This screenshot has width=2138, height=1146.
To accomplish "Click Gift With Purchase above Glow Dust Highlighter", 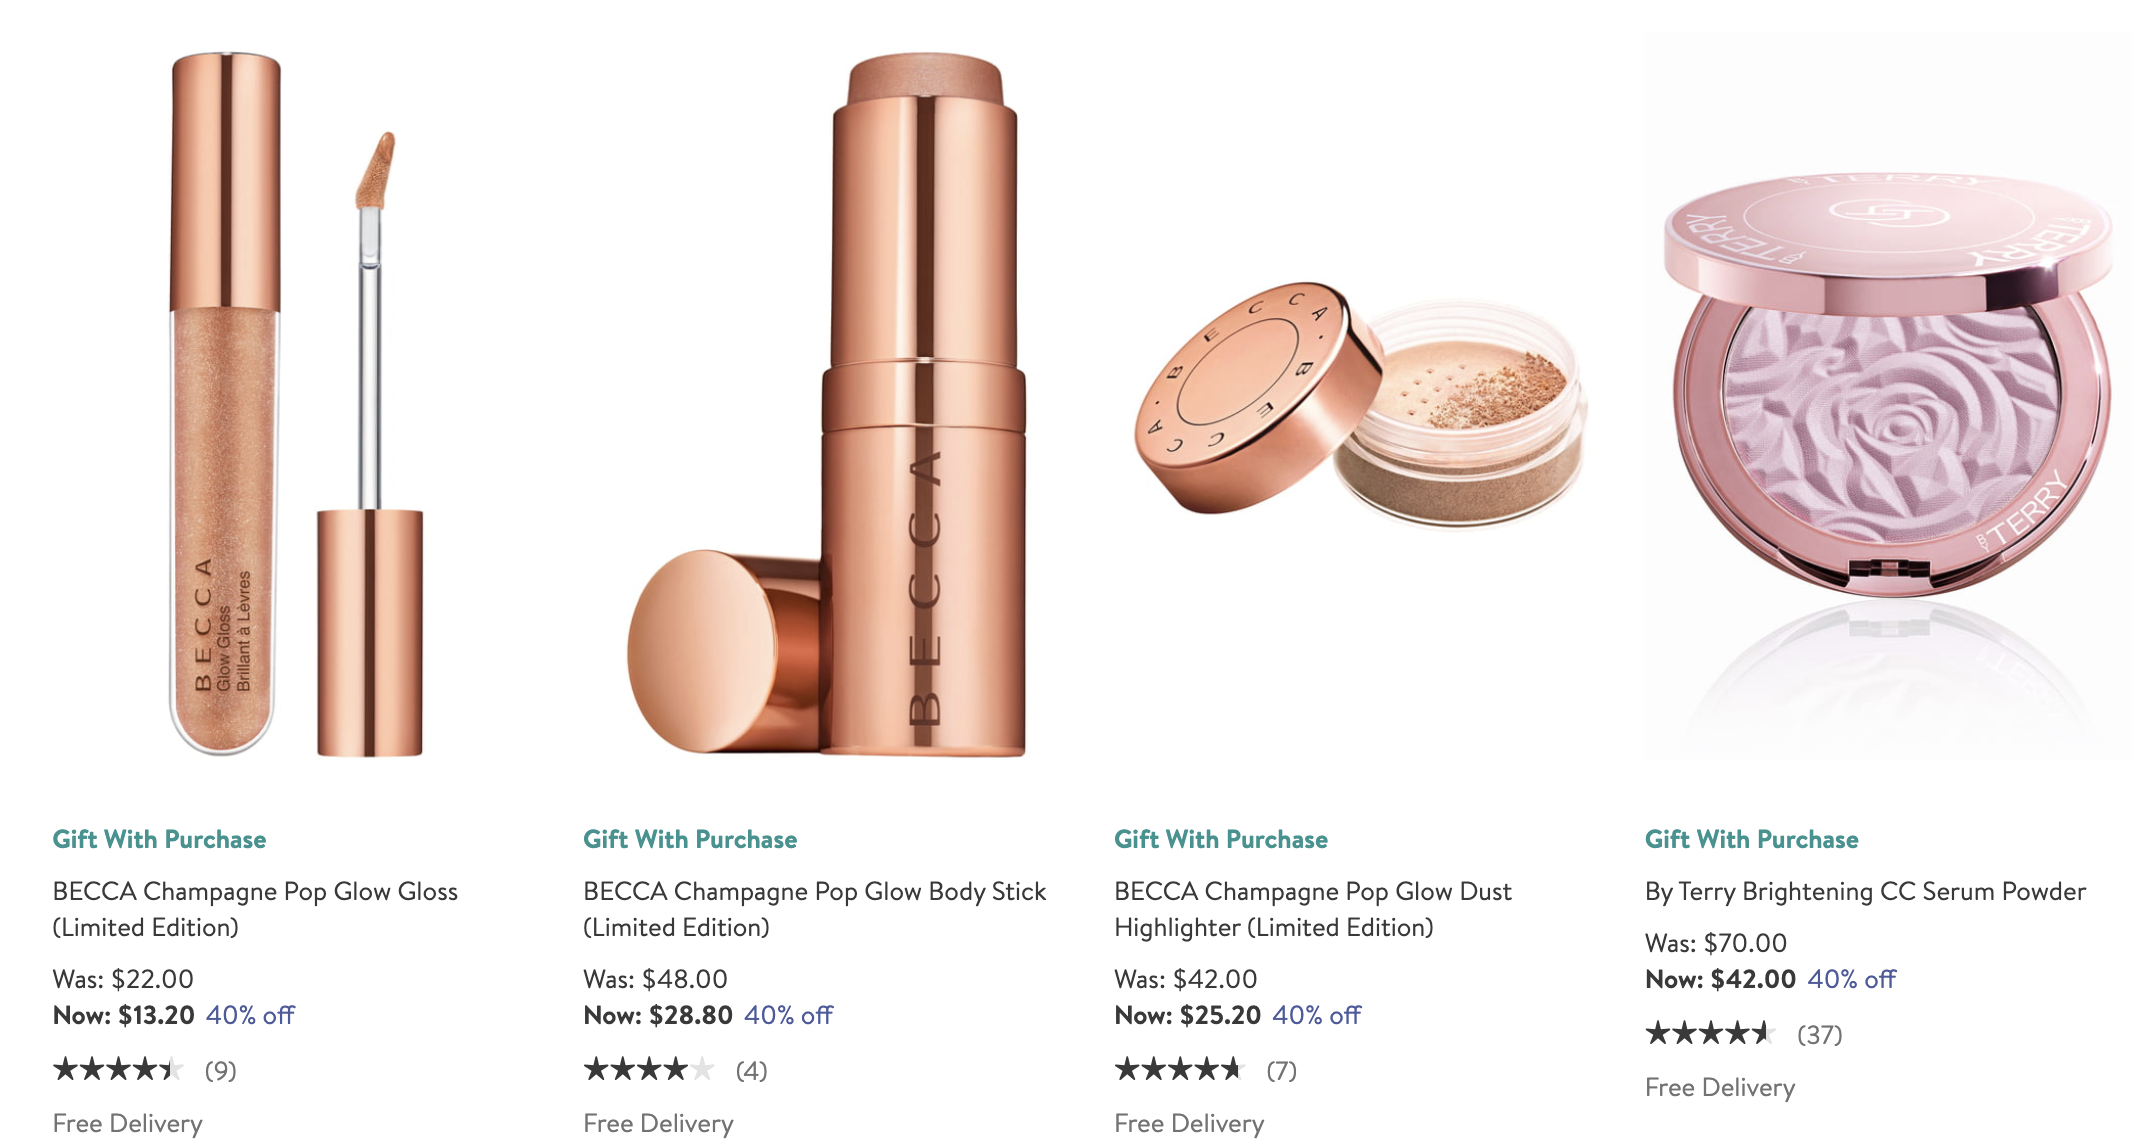I will (x=1221, y=839).
